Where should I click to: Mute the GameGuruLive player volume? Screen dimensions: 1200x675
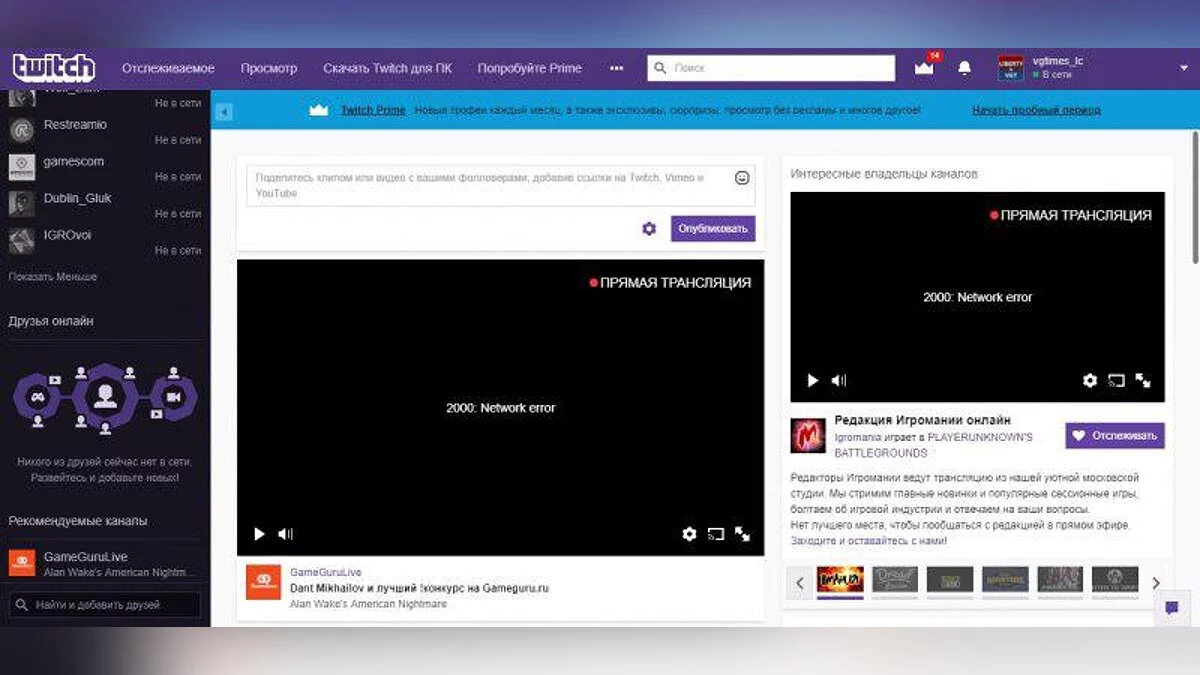pyautogui.click(x=285, y=534)
